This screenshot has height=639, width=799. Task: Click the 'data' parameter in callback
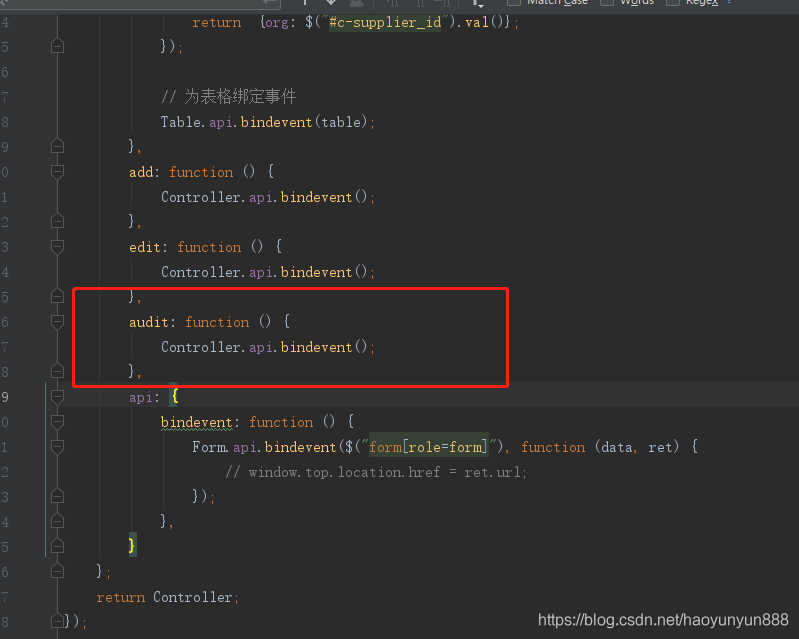(617, 447)
